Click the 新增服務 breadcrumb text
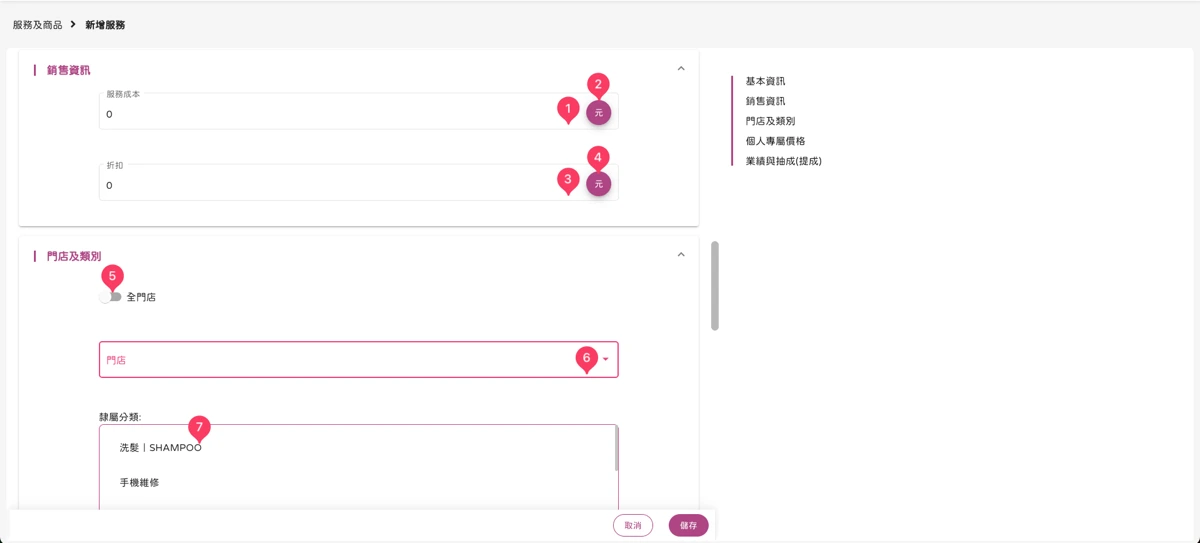The width and height of the screenshot is (1200, 543). click(x=105, y=25)
